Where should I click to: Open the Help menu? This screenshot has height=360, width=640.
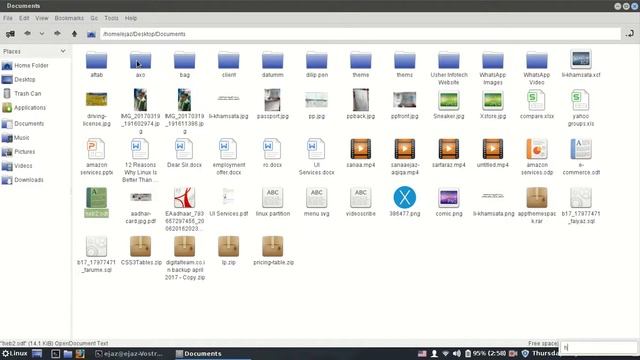[x=131, y=18]
